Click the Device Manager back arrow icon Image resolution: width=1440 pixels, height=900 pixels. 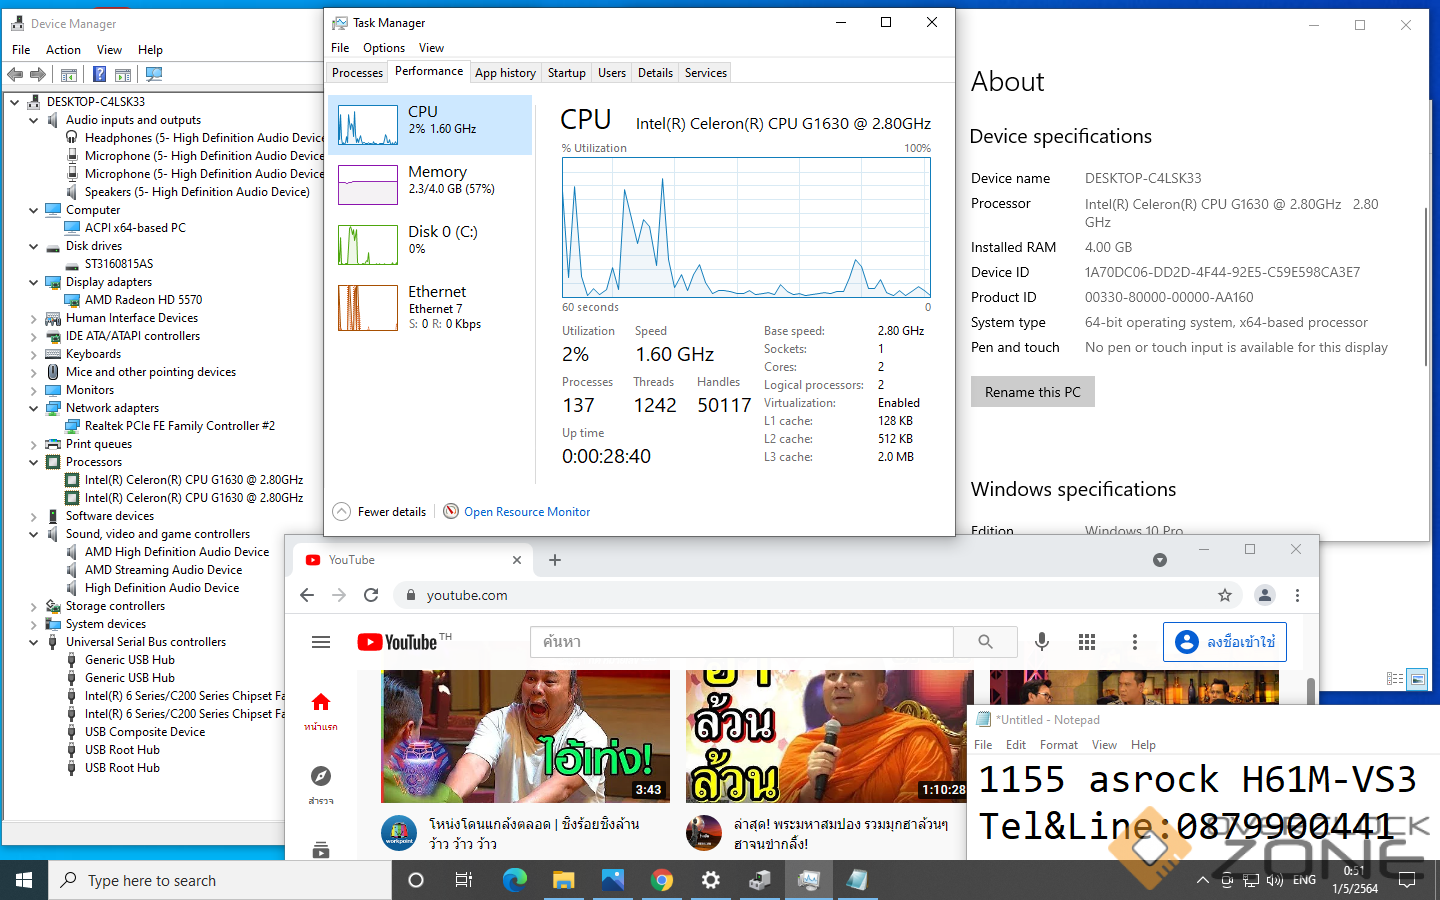click(x=15, y=74)
